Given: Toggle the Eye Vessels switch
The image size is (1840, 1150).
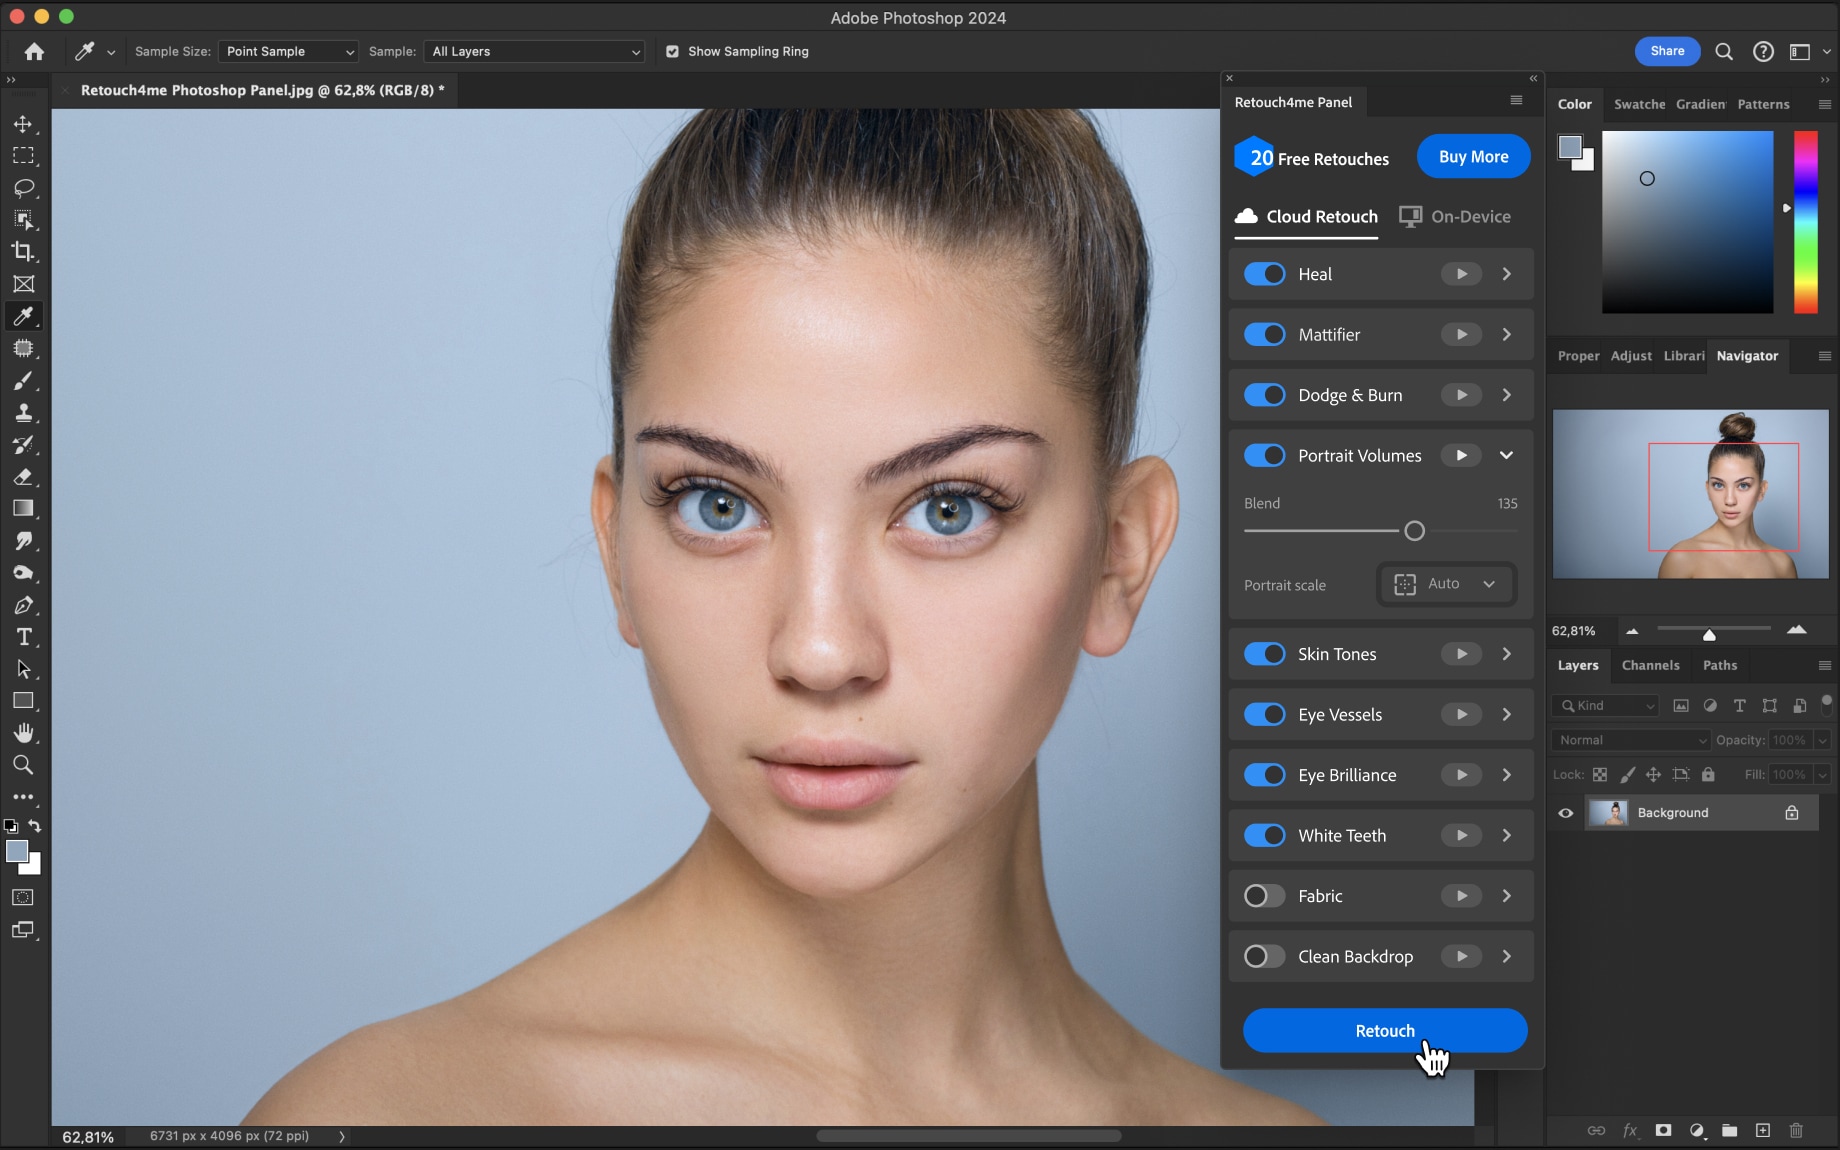Looking at the screenshot, I should tap(1264, 714).
